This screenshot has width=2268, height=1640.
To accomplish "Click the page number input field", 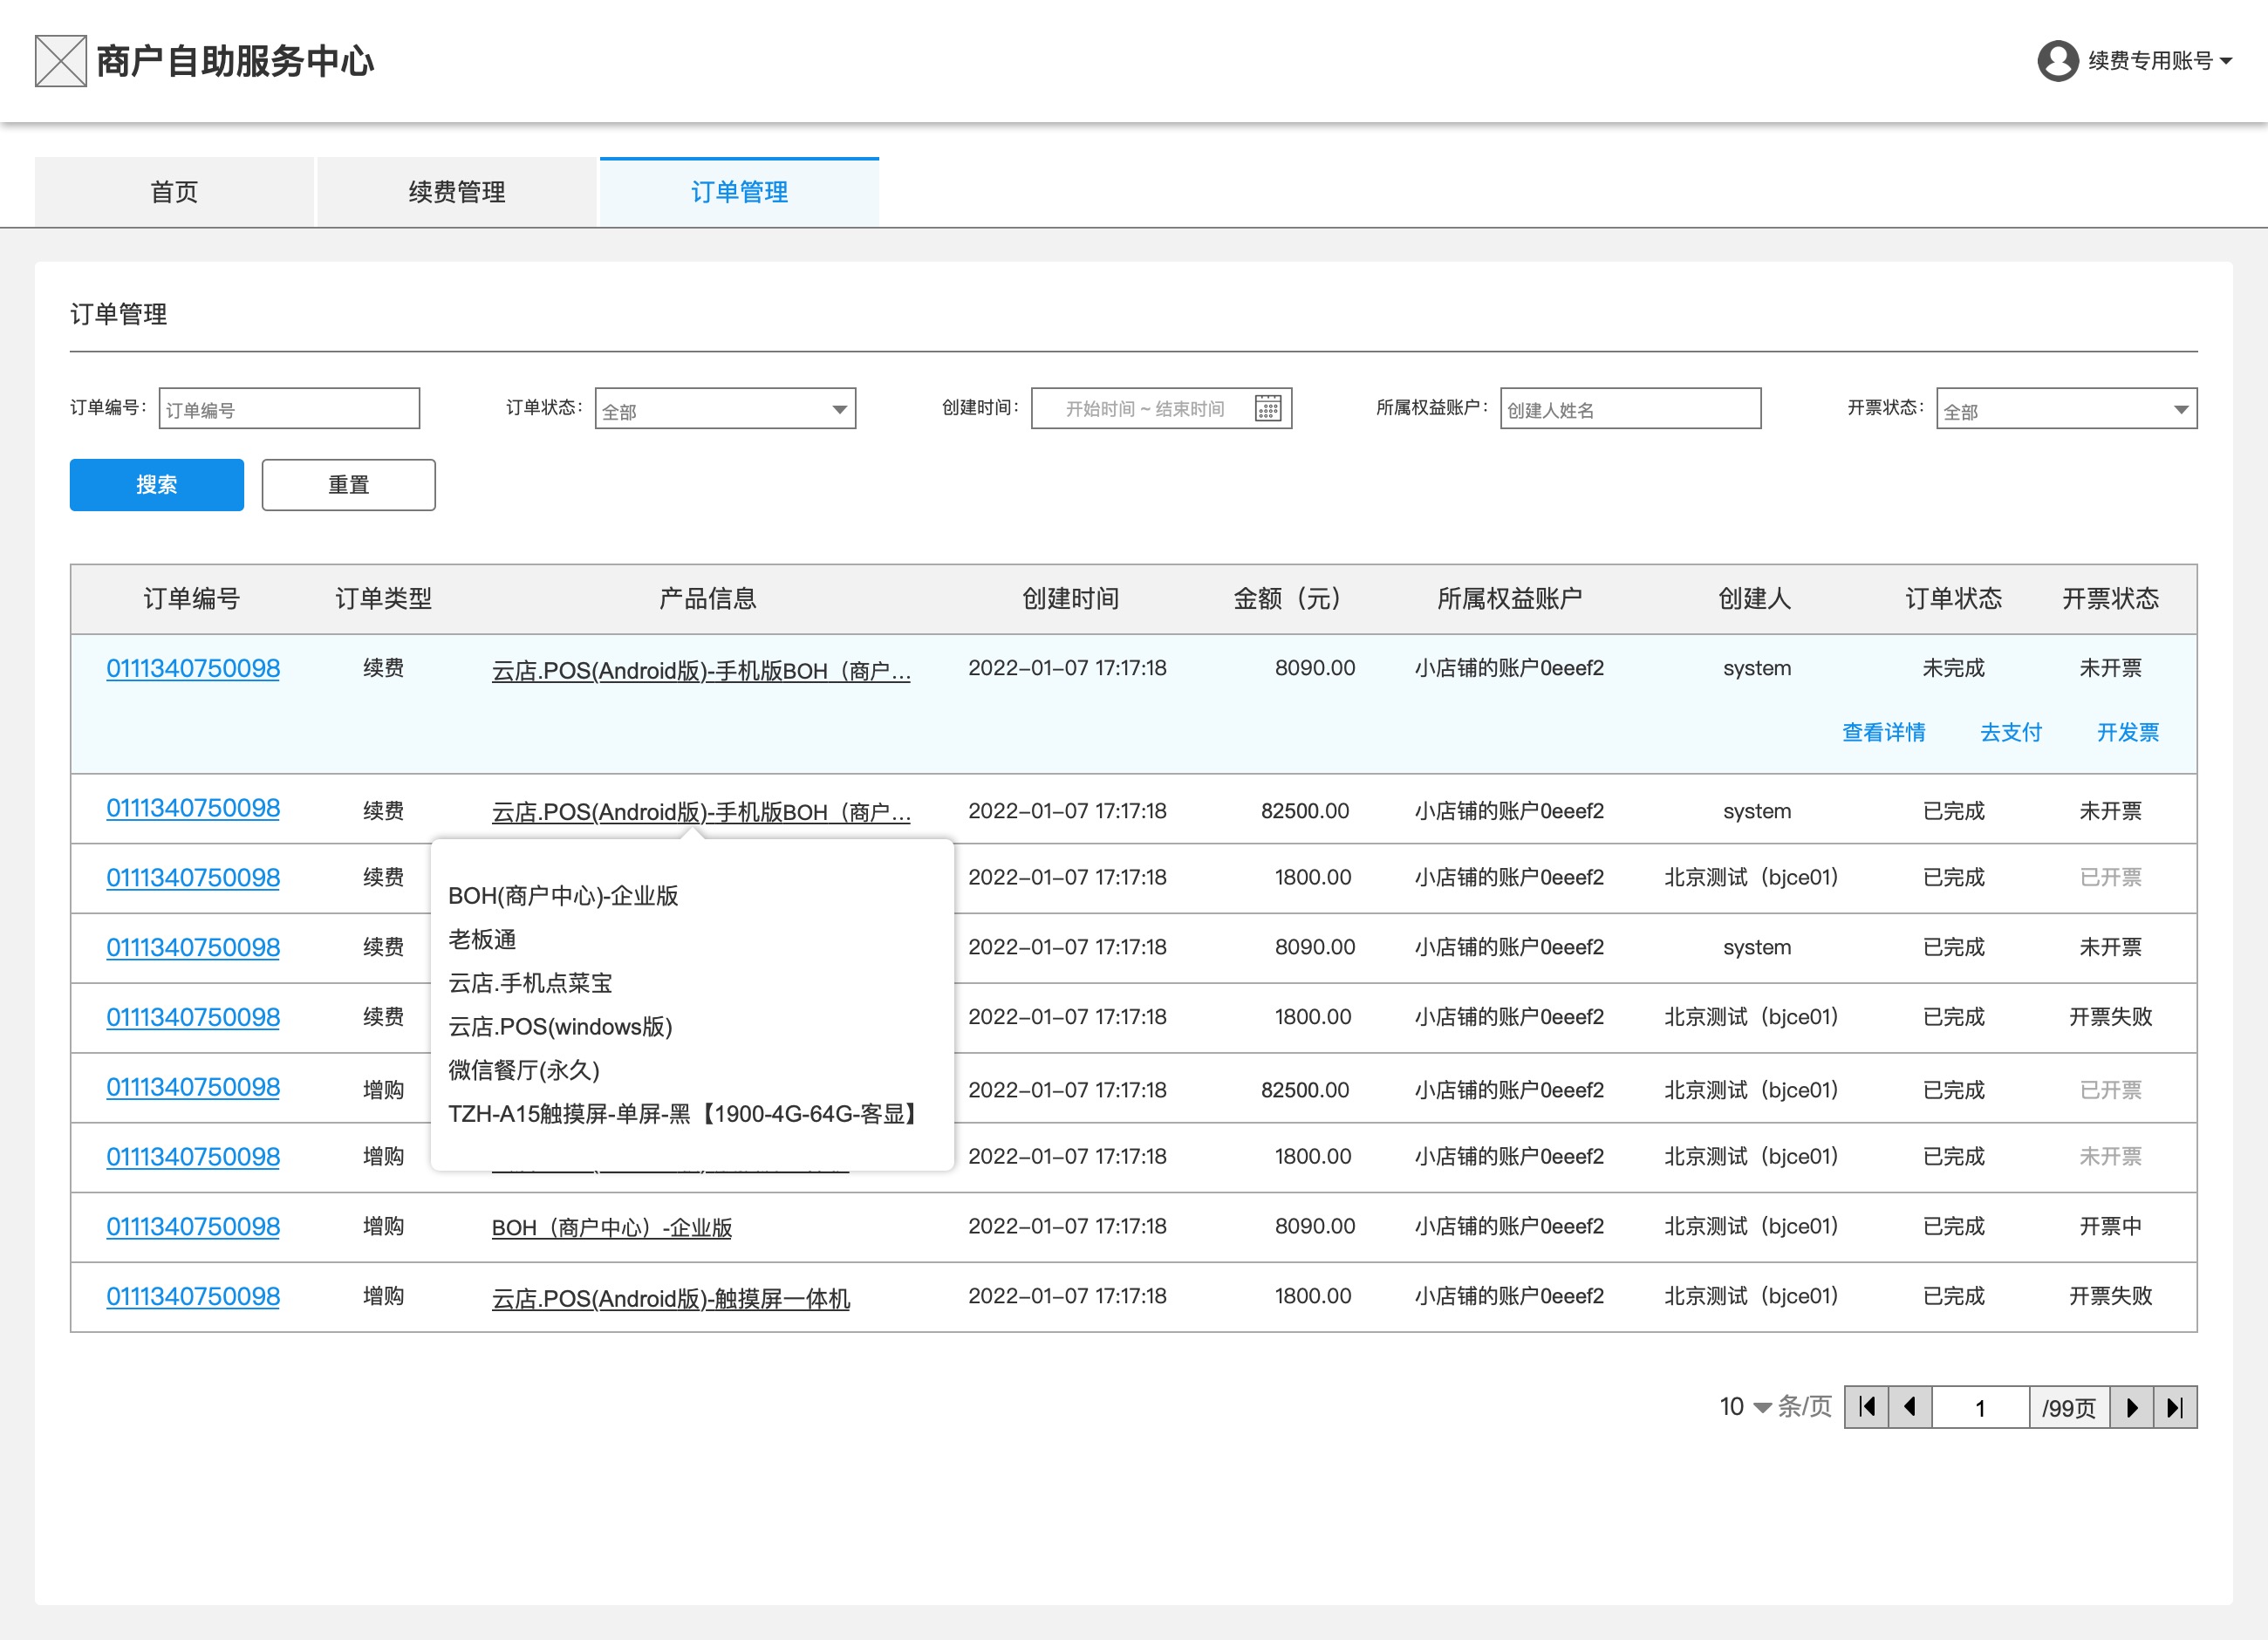I will [1980, 1407].
